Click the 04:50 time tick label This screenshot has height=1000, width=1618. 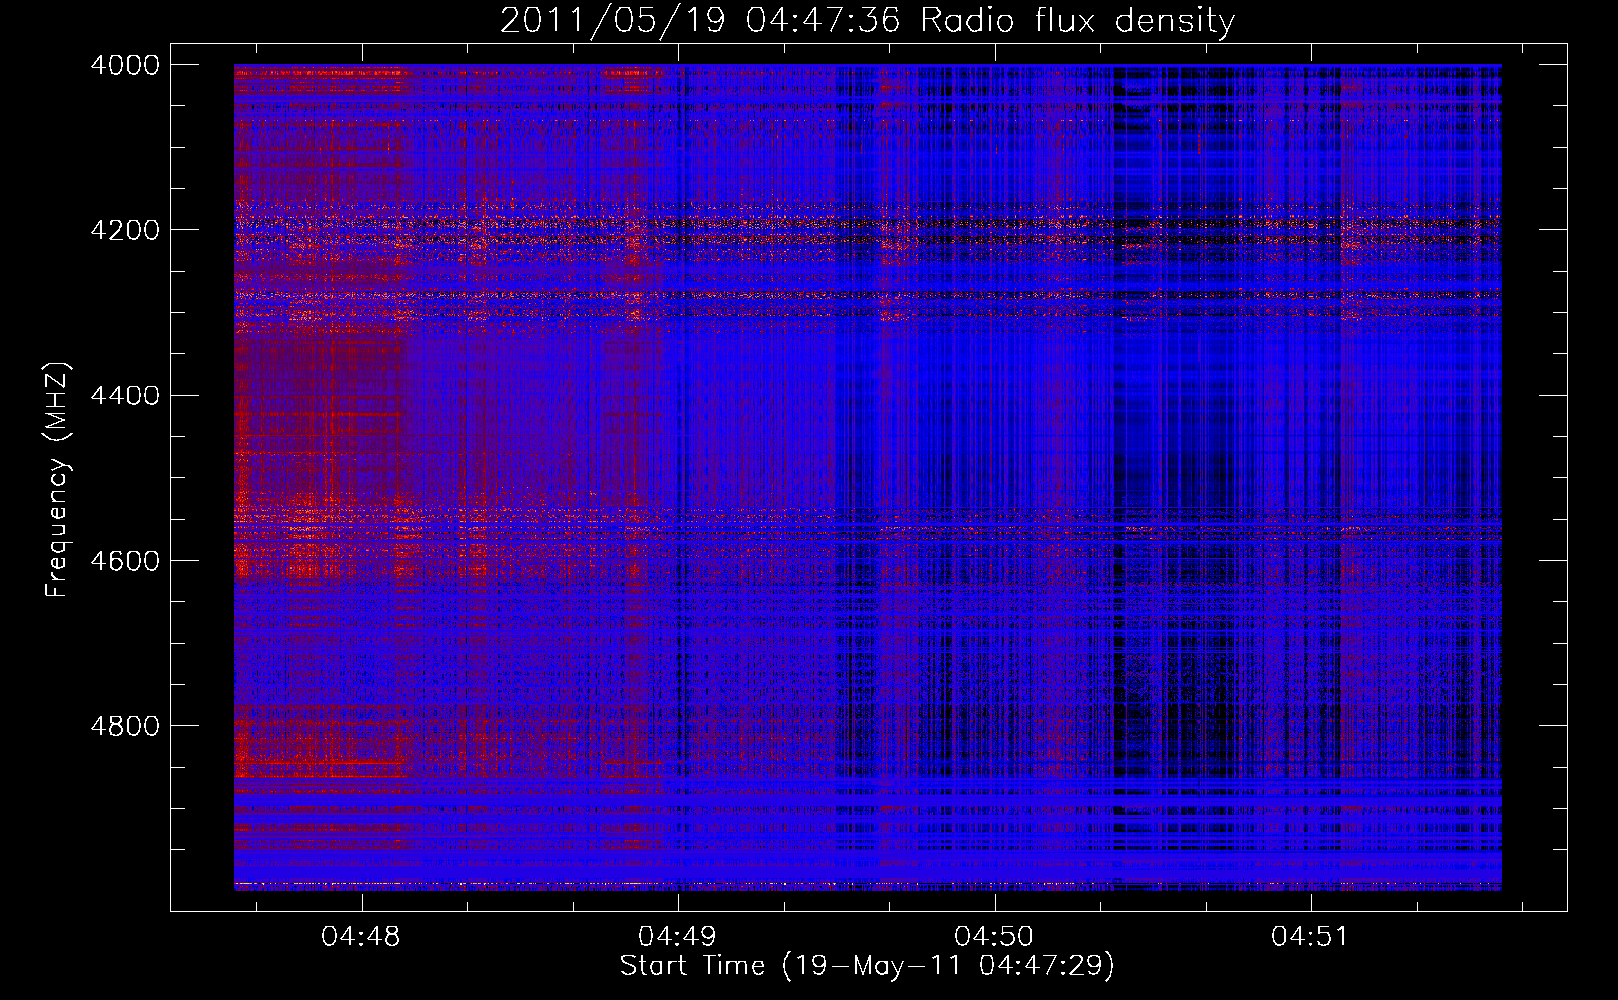coord(994,937)
